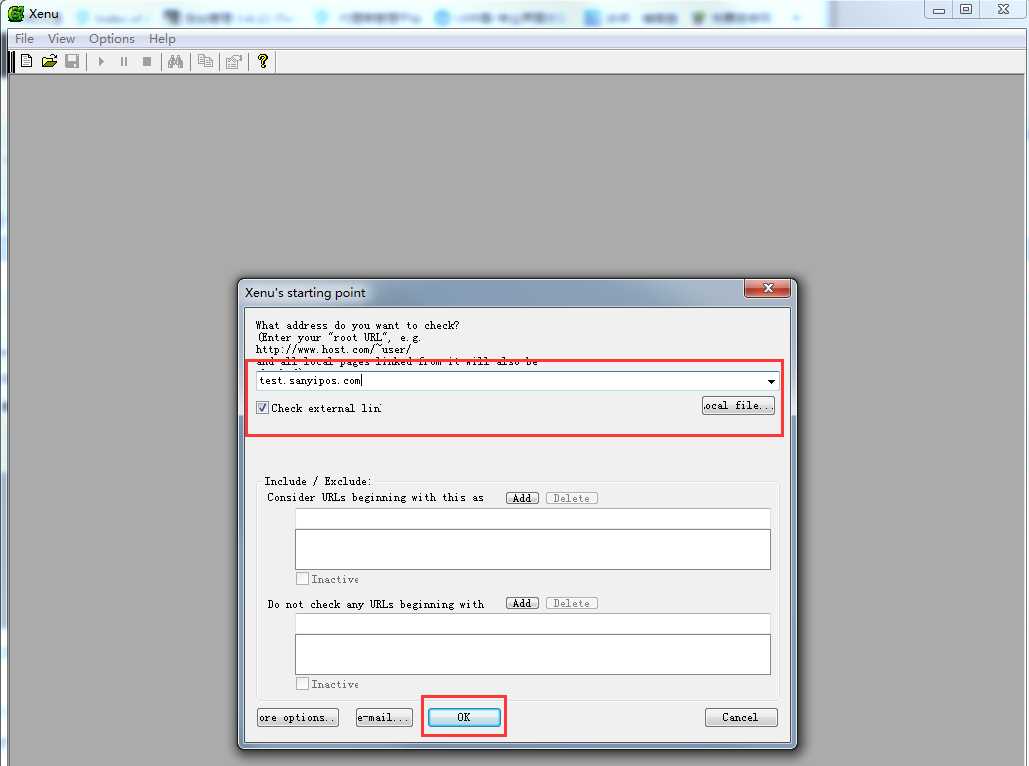Click the binoculars Find icon
The image size is (1029, 766).
point(175,61)
